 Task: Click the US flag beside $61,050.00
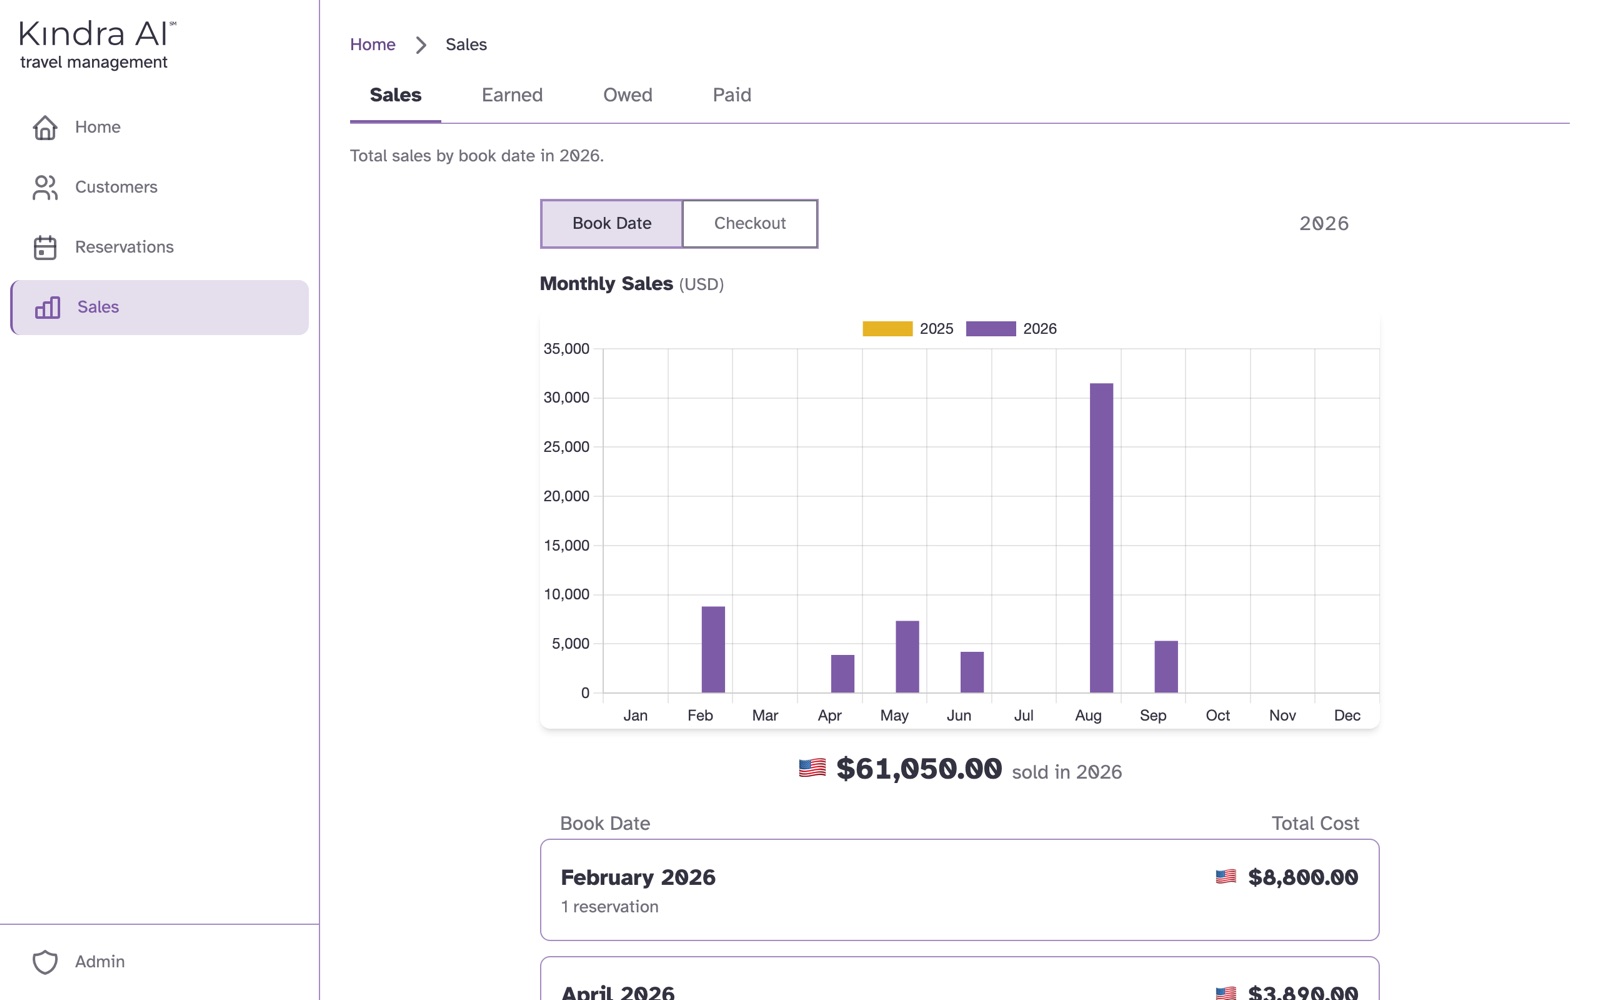[812, 768]
